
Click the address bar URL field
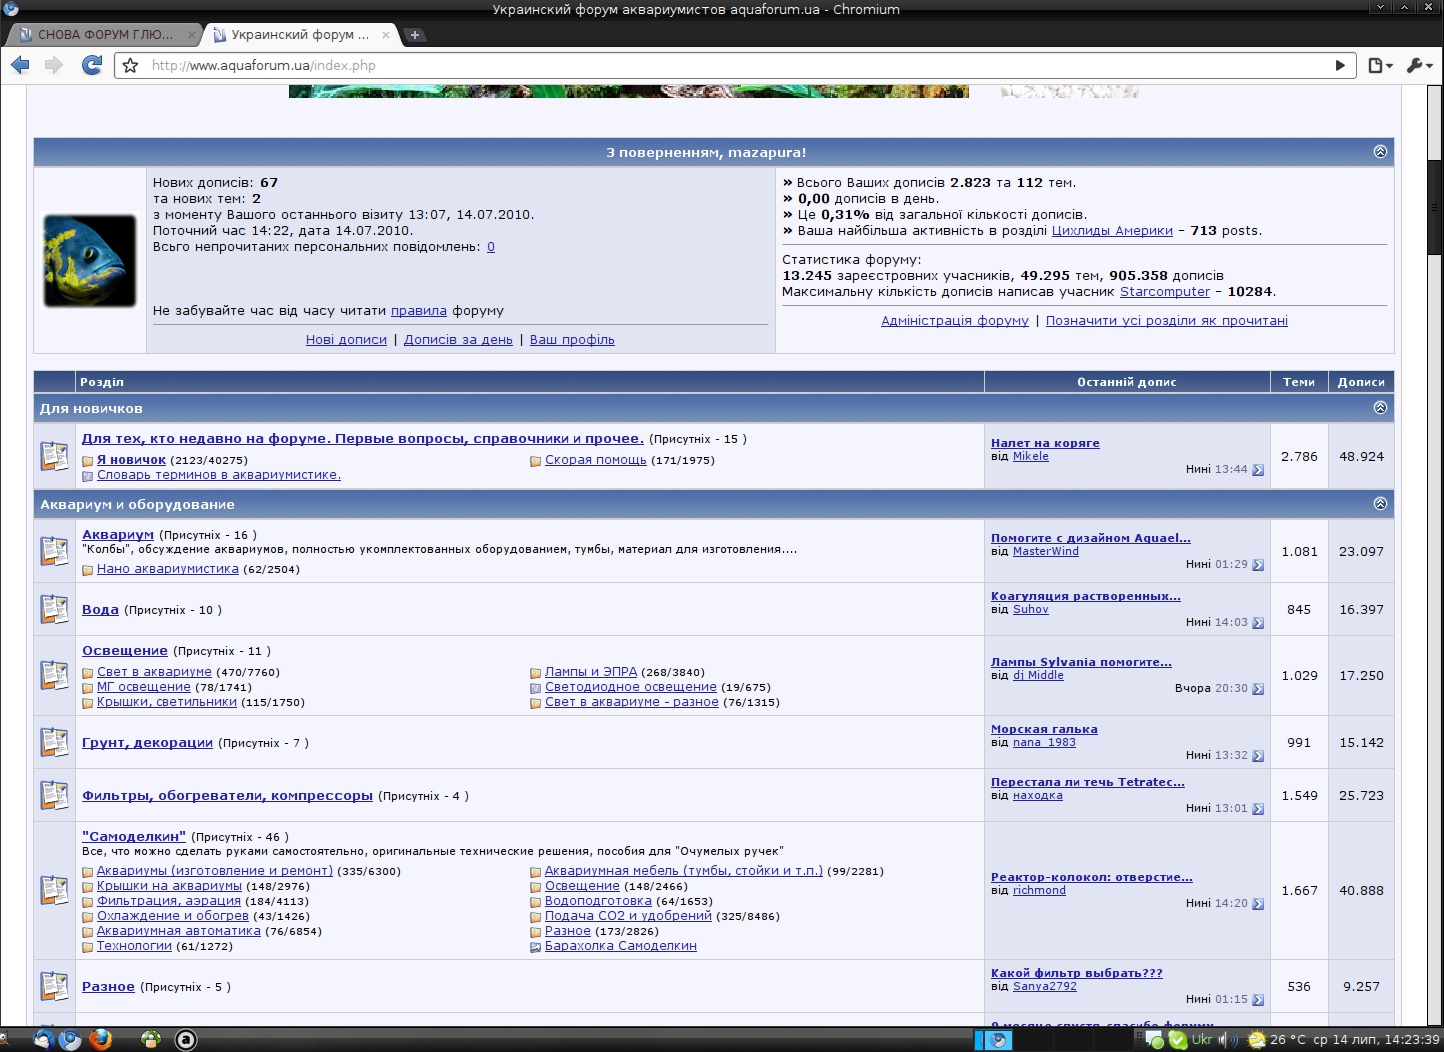(700, 65)
